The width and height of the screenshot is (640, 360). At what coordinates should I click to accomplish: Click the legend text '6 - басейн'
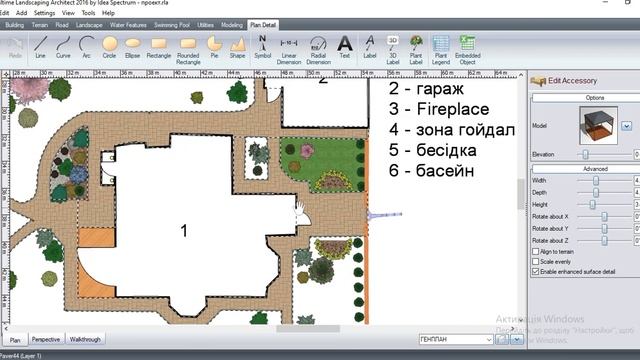point(431,171)
